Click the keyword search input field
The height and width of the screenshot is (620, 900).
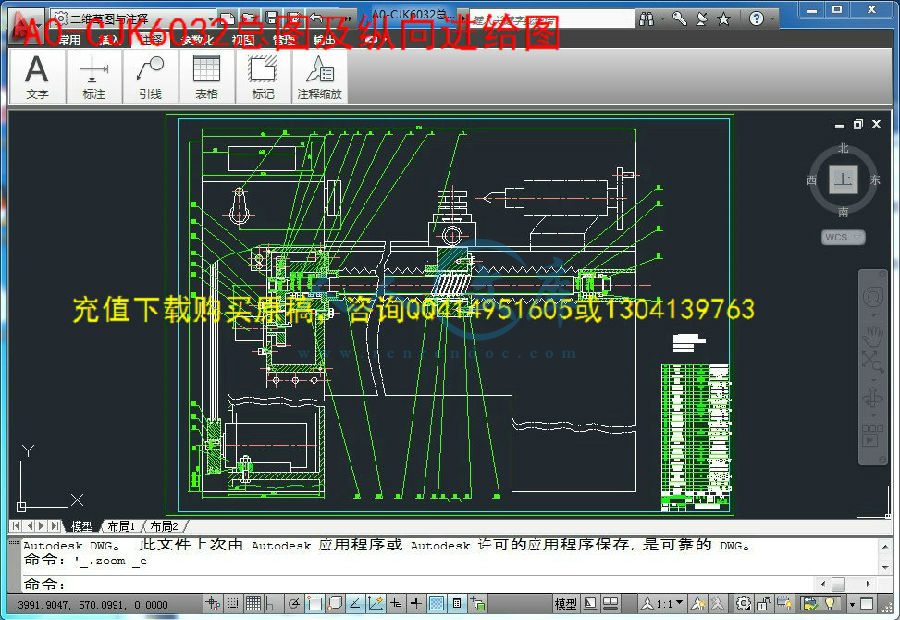(551, 20)
